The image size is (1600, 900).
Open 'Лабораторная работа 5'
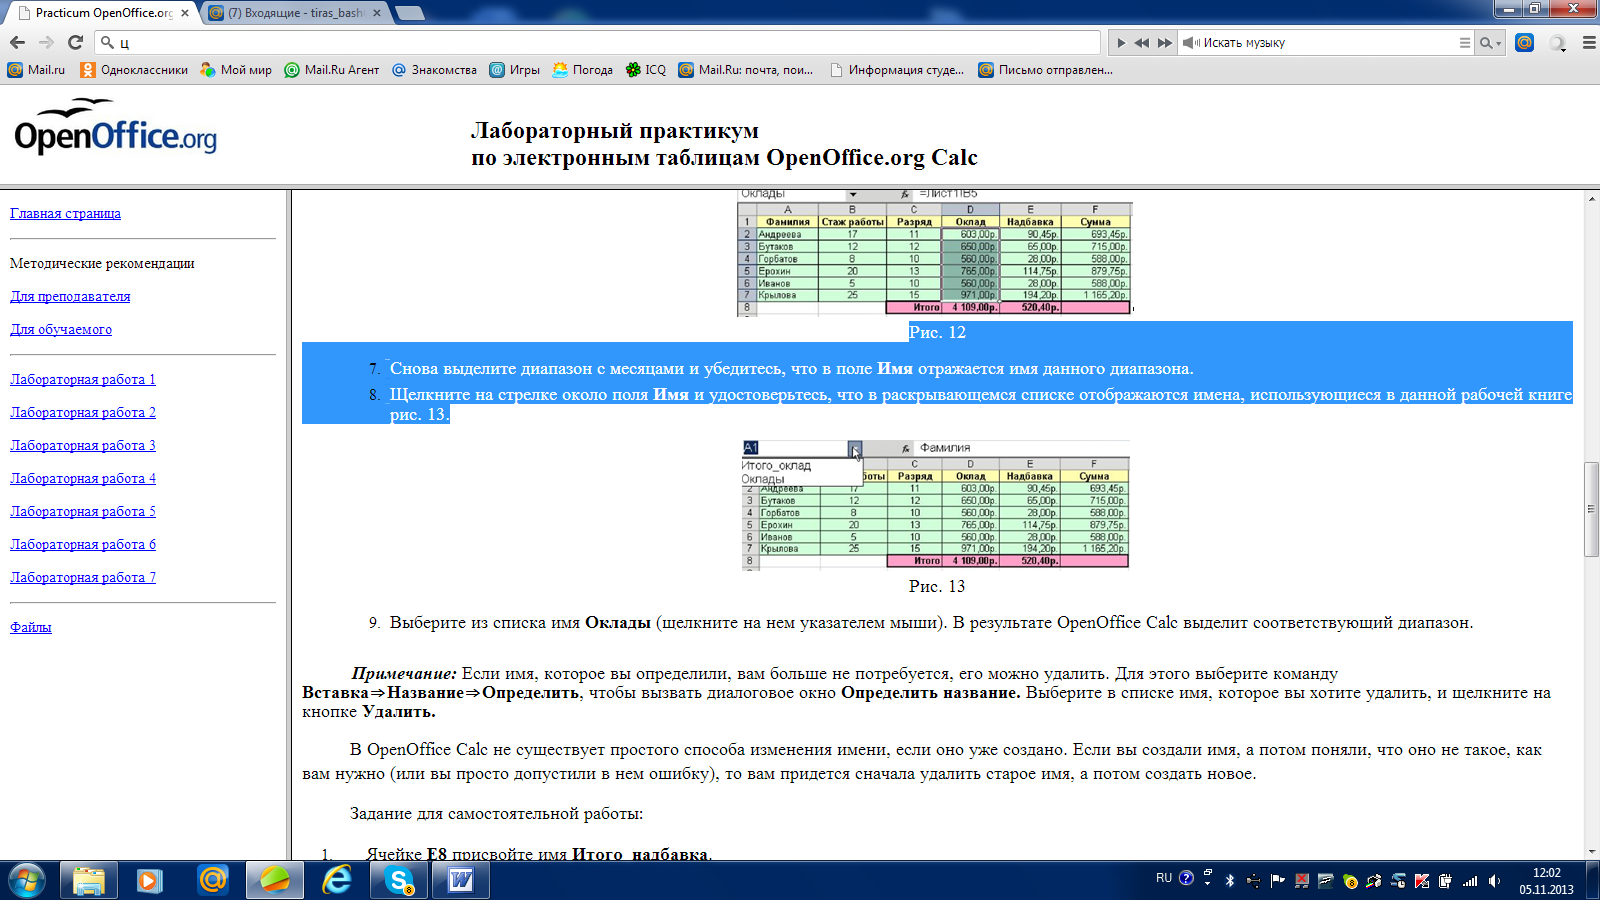(x=83, y=511)
